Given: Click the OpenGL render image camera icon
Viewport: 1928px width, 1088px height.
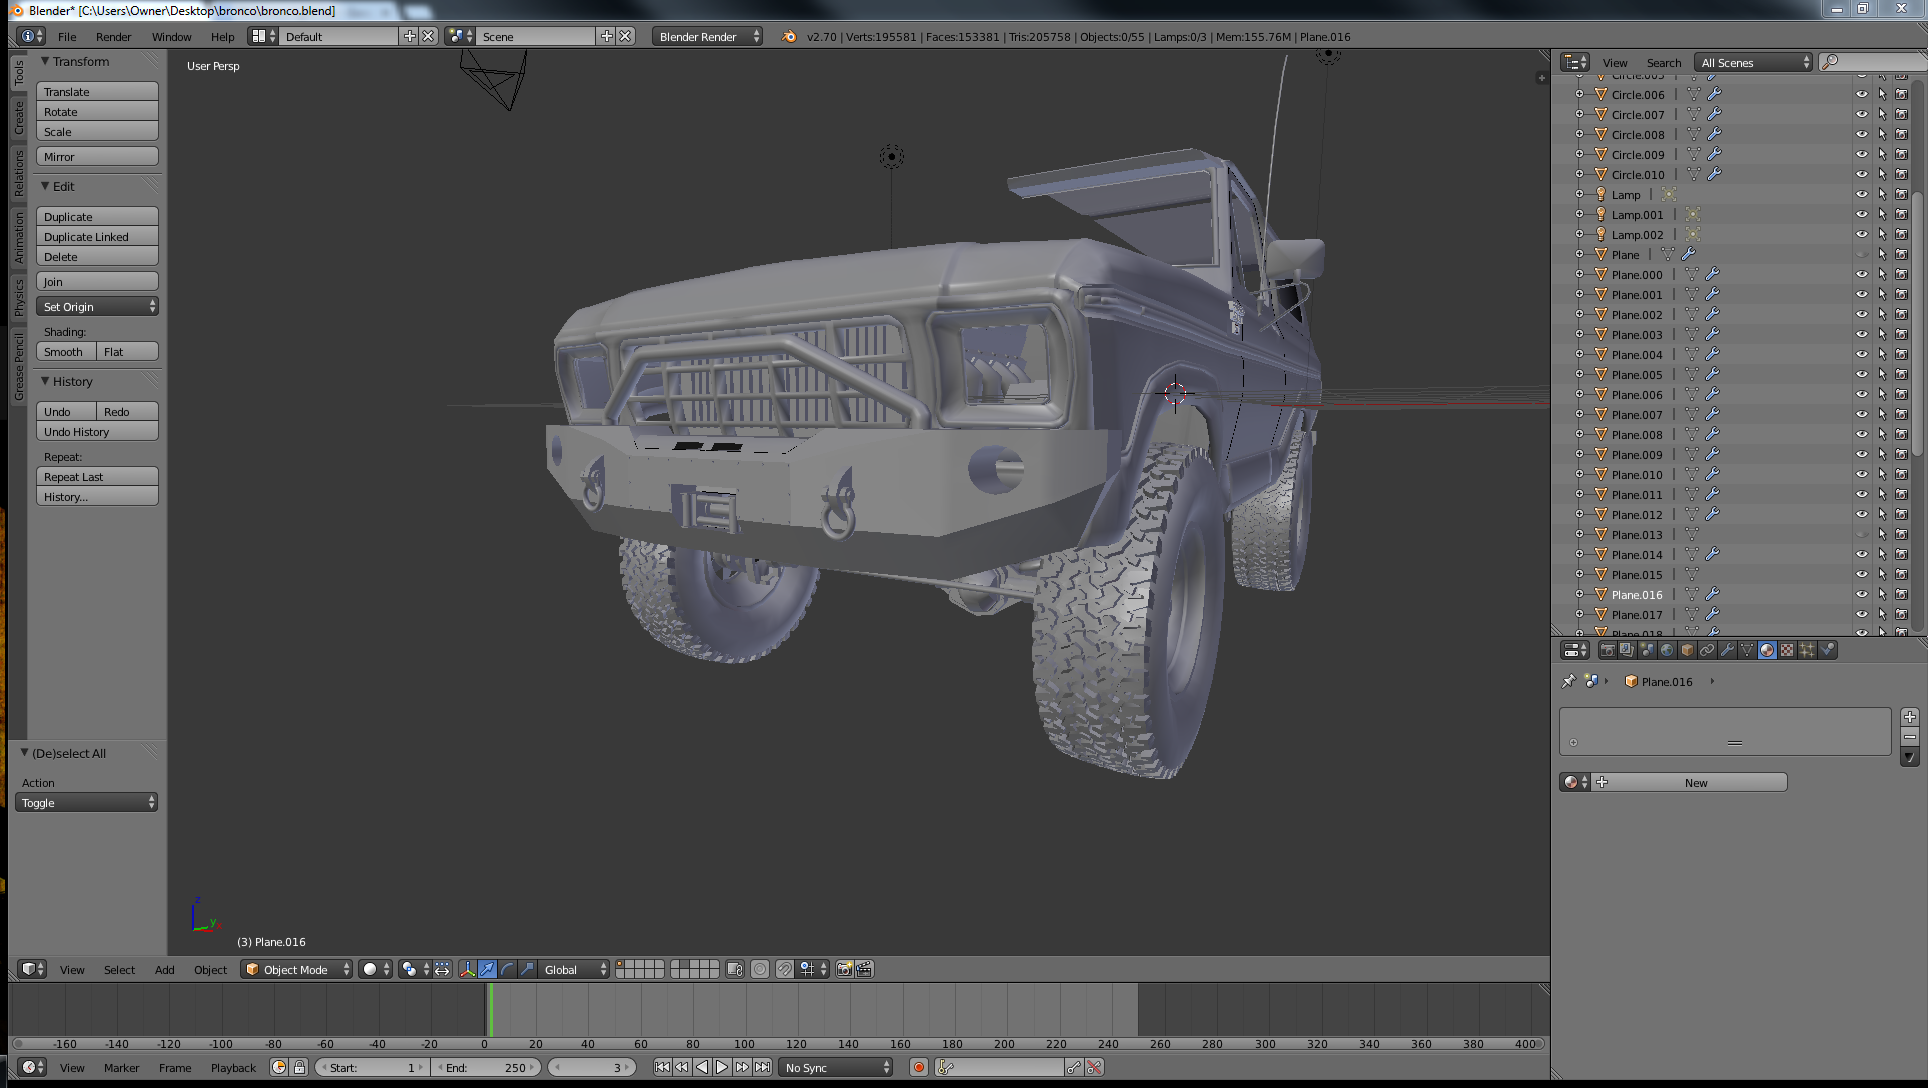Looking at the screenshot, I should click(845, 969).
